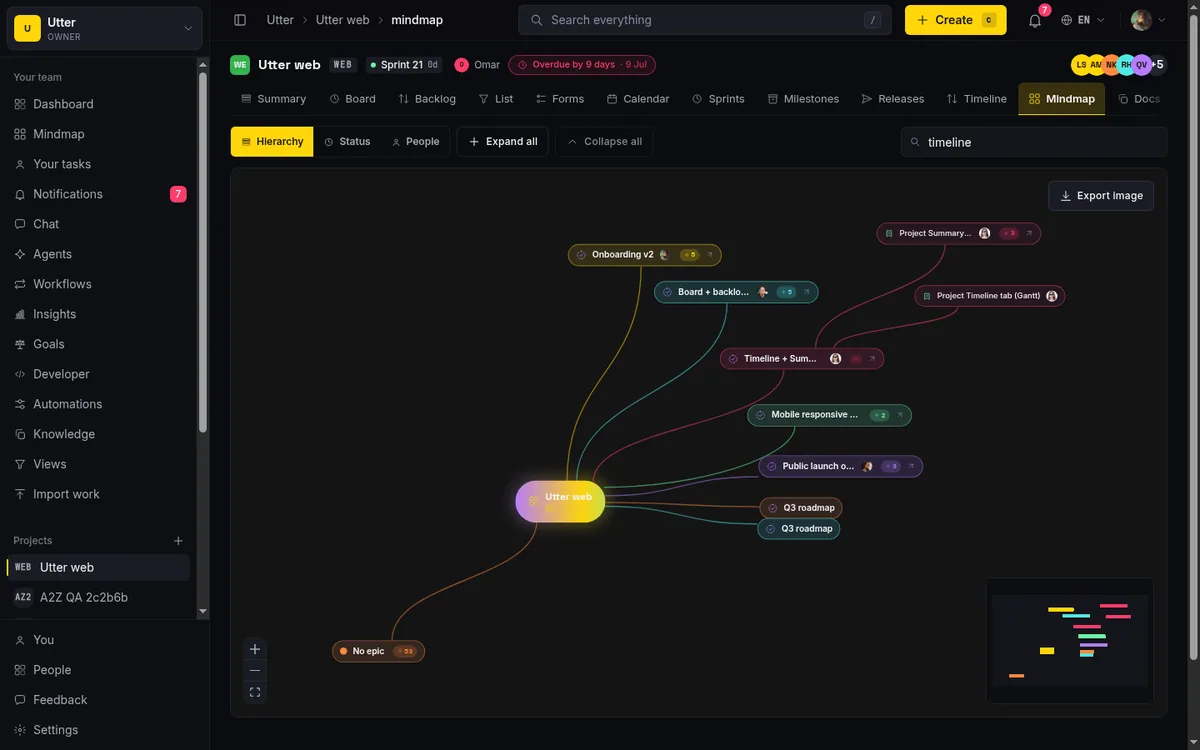This screenshot has height=750, width=1200.
Task: Open Board + backlog node arrow icon
Action: click(x=807, y=292)
